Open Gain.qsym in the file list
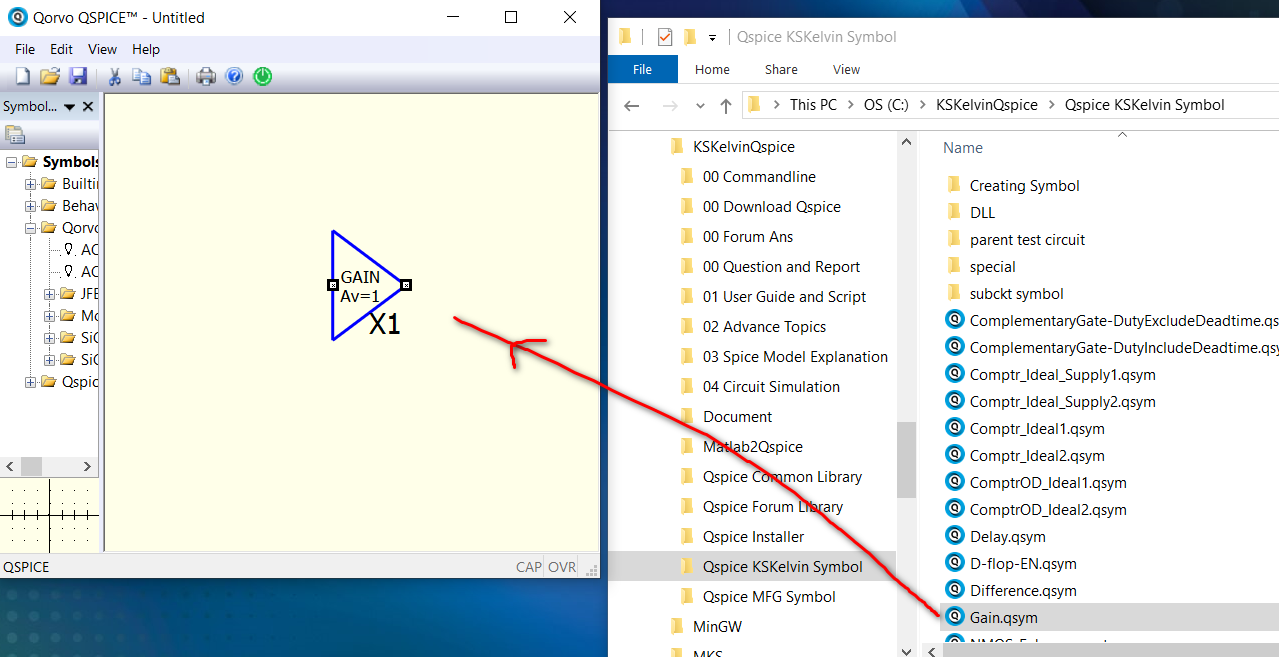The width and height of the screenshot is (1279, 657). pyautogui.click(x=1001, y=617)
